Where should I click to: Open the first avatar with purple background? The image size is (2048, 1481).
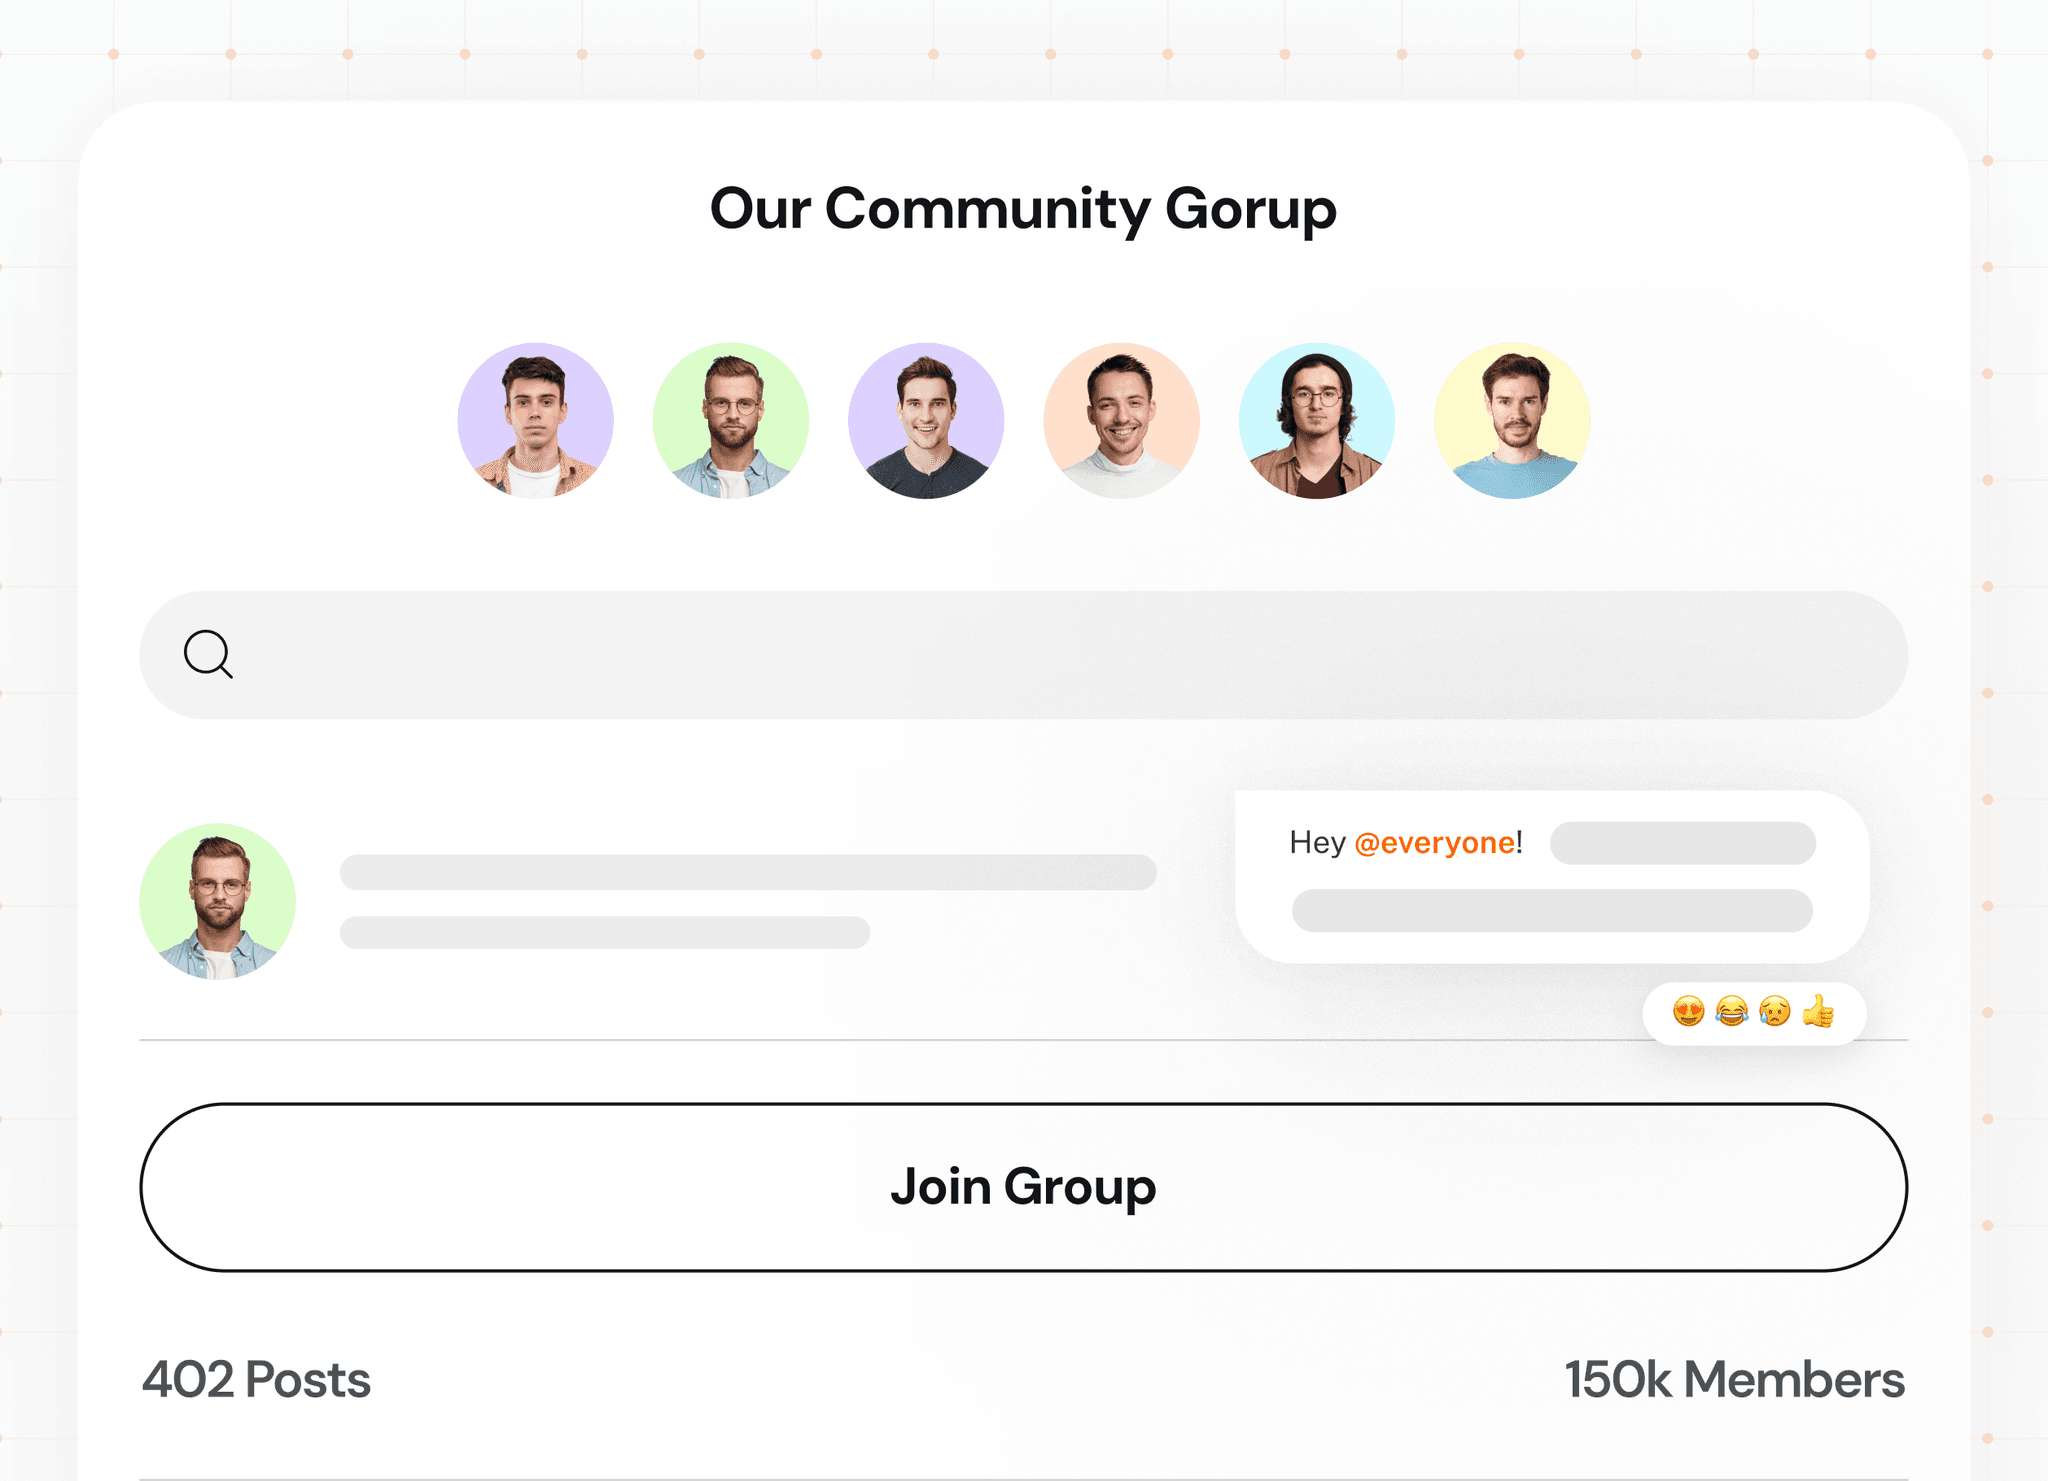[535, 421]
